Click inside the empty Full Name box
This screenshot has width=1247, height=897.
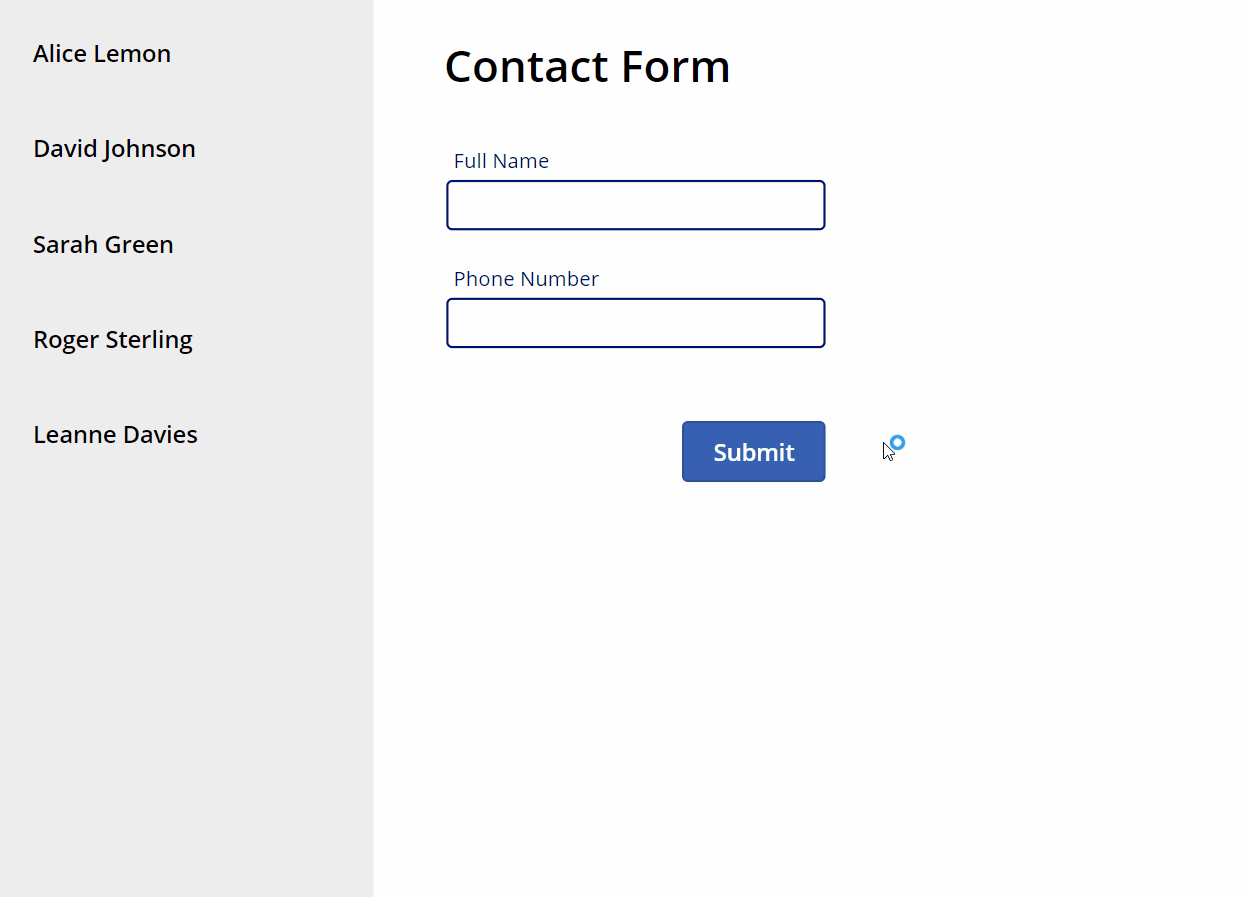(x=635, y=204)
